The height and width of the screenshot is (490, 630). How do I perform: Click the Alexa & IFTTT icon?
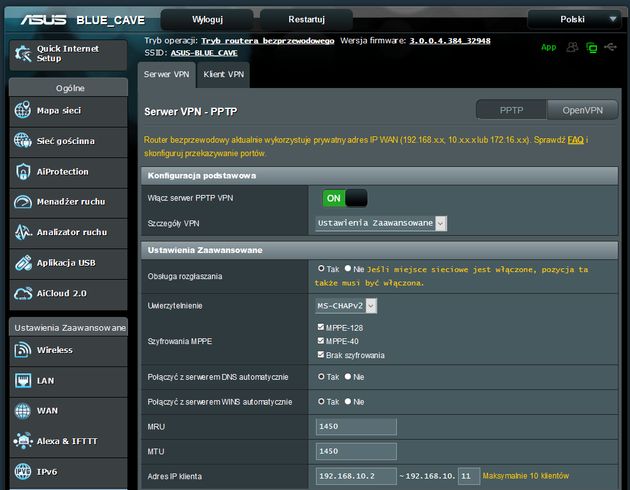pyautogui.click(x=23, y=441)
